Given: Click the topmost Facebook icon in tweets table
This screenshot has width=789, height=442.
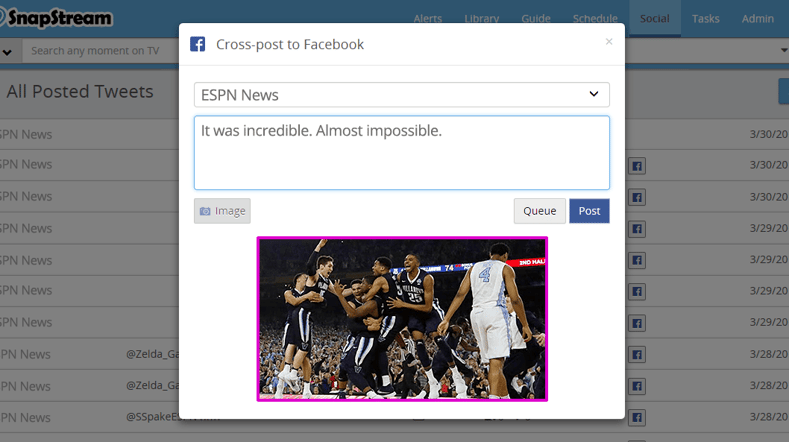Looking at the screenshot, I should coord(636,166).
